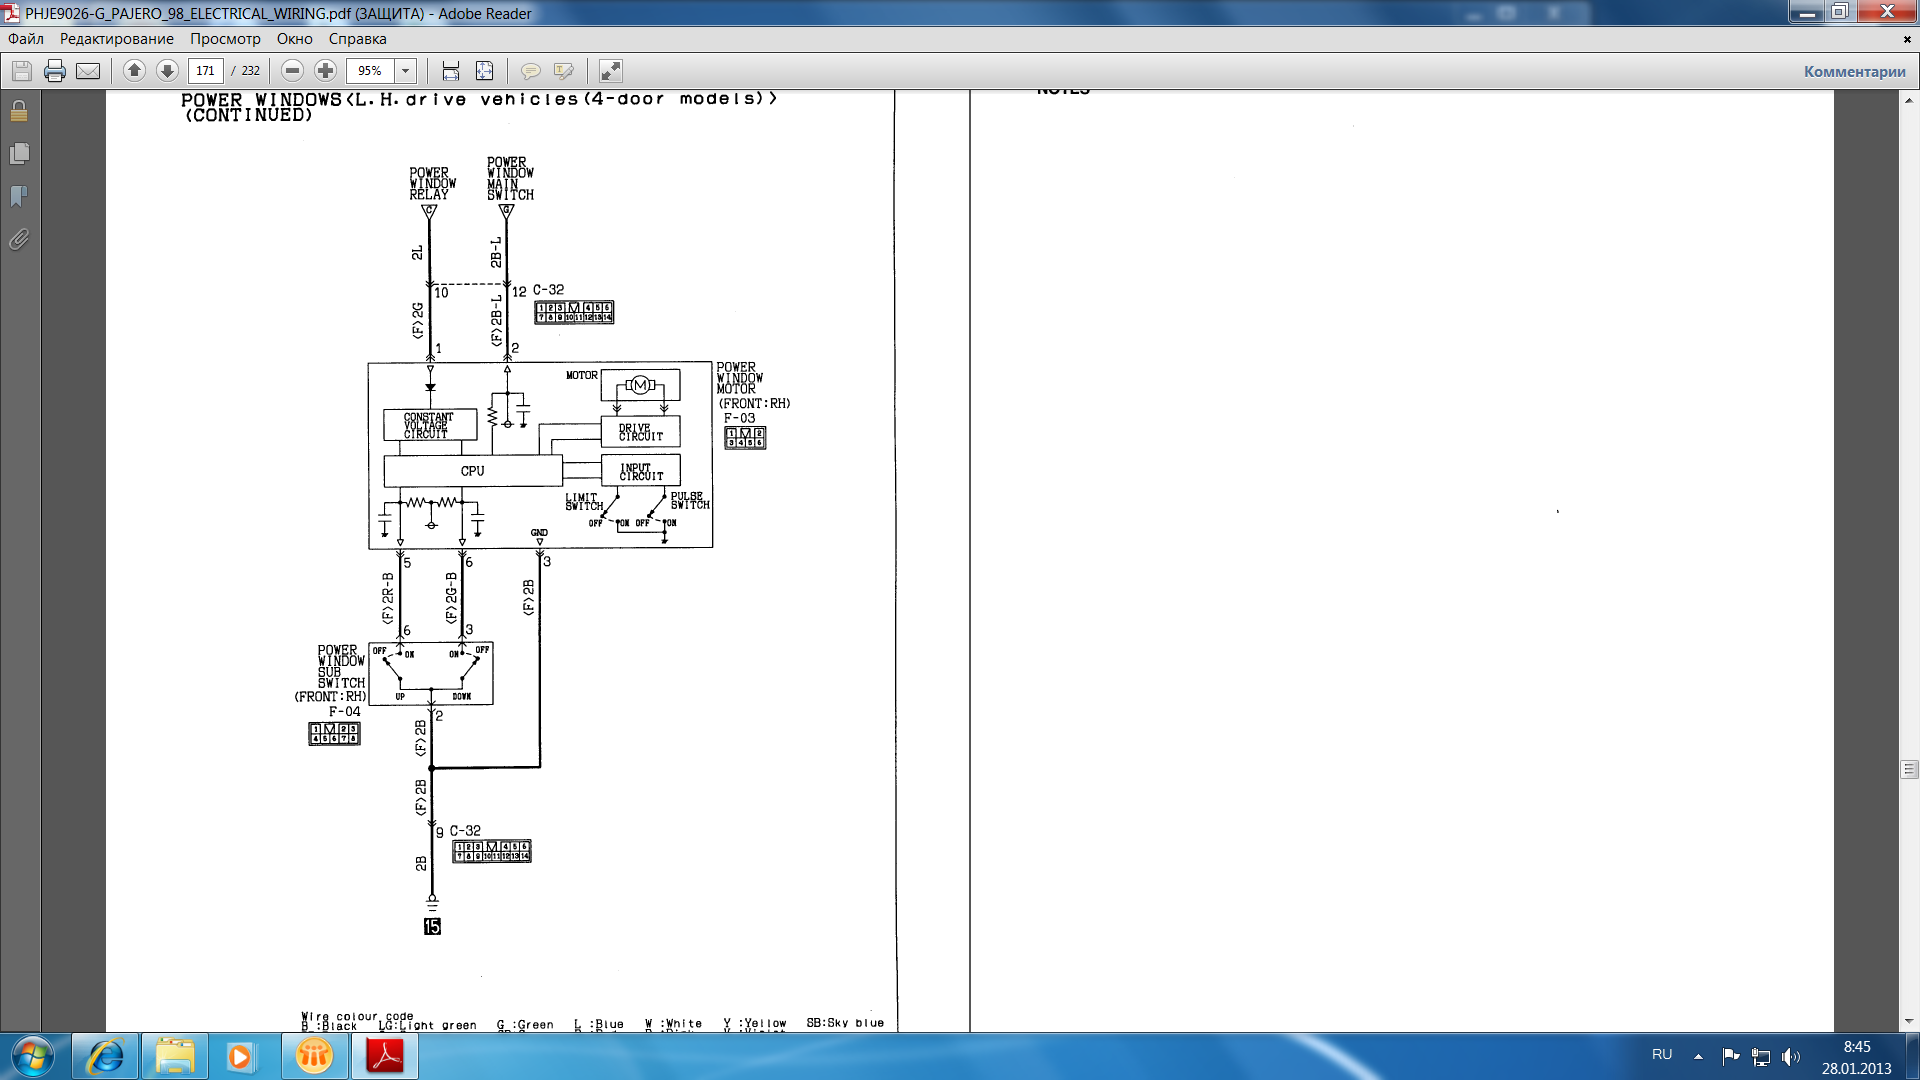Open the zoom percentage dropdown arrow
This screenshot has width=1920, height=1080.
[x=405, y=71]
